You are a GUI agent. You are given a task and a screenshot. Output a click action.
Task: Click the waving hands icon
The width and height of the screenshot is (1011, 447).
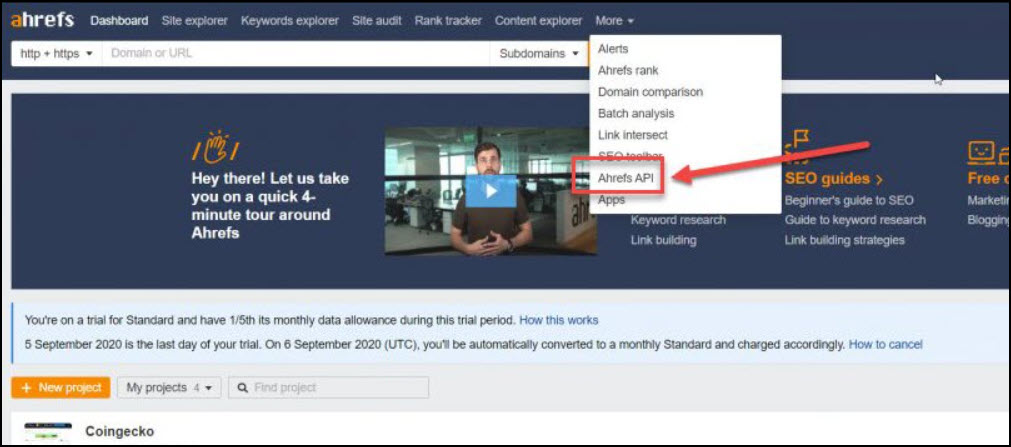point(216,147)
